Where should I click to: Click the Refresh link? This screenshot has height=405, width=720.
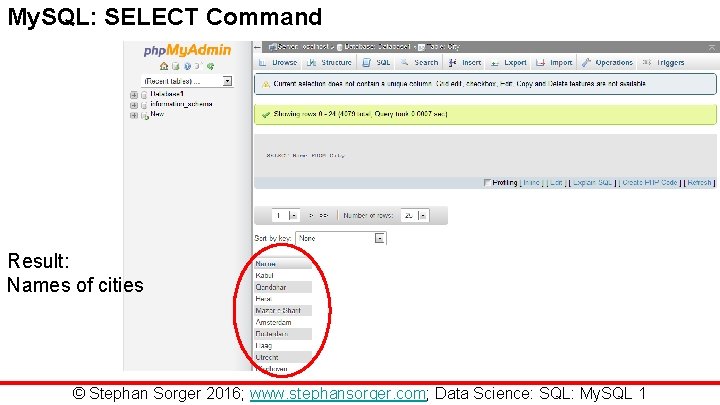[x=699, y=182]
